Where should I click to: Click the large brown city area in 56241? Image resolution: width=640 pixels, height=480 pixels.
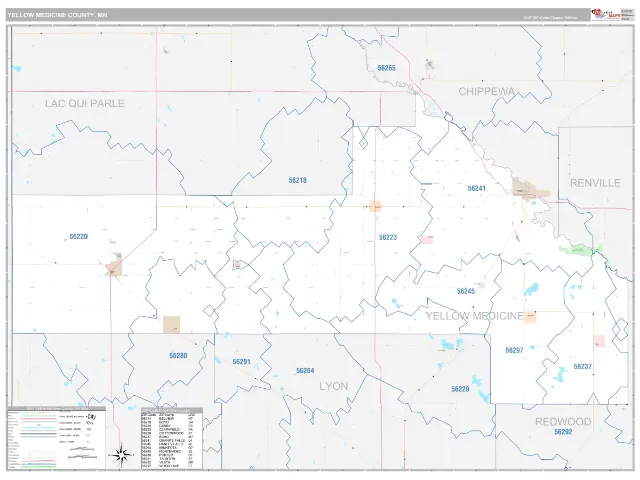point(529,188)
